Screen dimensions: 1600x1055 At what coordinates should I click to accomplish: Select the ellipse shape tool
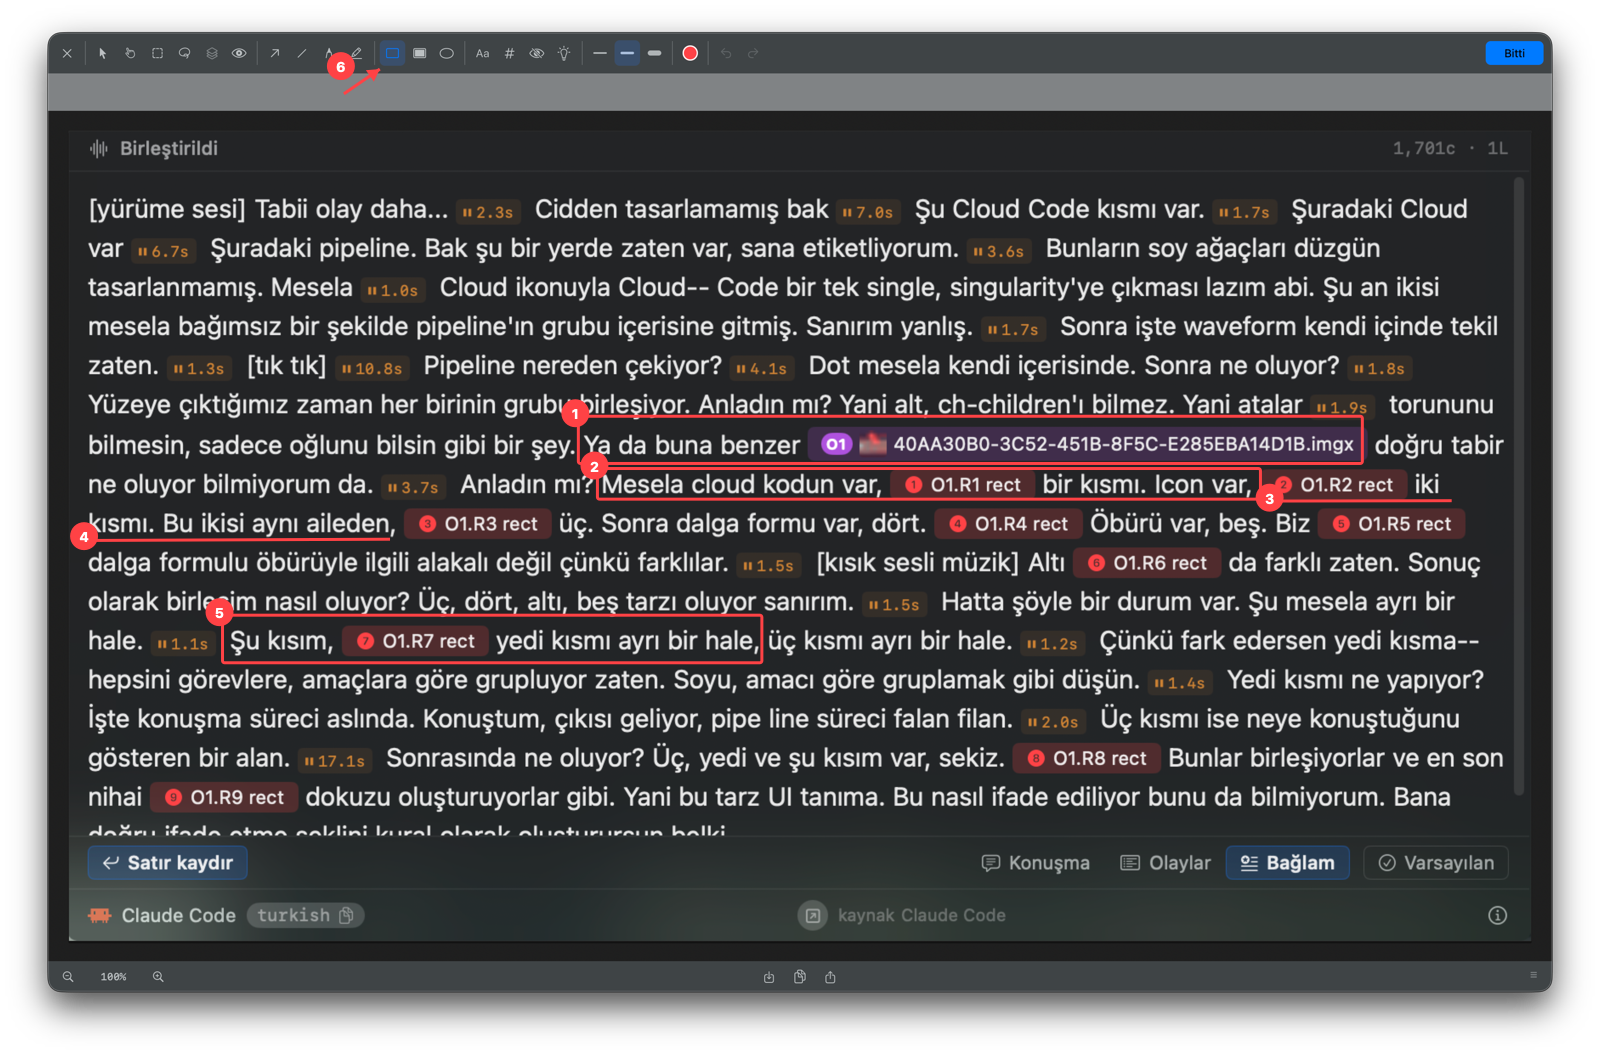pyautogui.click(x=447, y=54)
